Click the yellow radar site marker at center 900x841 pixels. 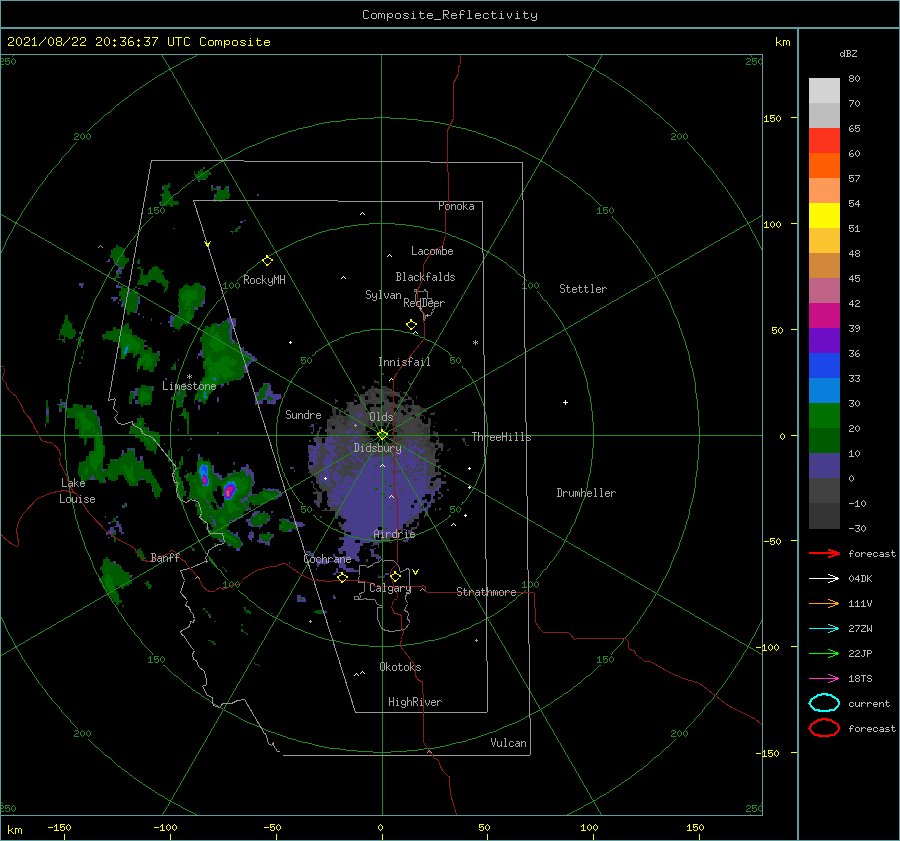[x=382, y=435]
